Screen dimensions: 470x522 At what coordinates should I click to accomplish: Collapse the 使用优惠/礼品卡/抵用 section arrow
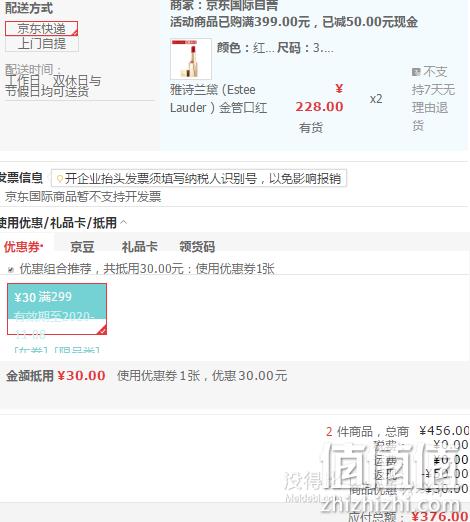point(124,222)
